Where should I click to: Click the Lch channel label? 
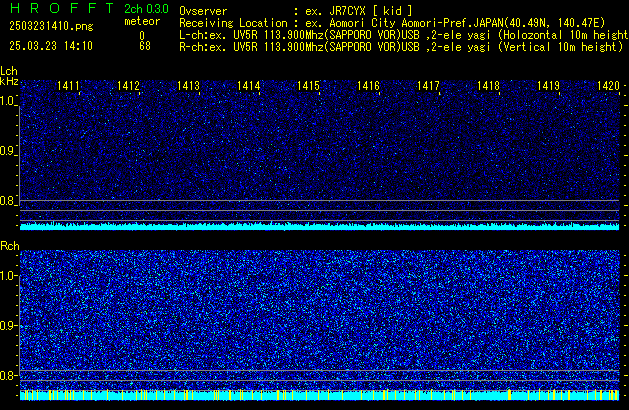pyautogui.click(x=9, y=71)
